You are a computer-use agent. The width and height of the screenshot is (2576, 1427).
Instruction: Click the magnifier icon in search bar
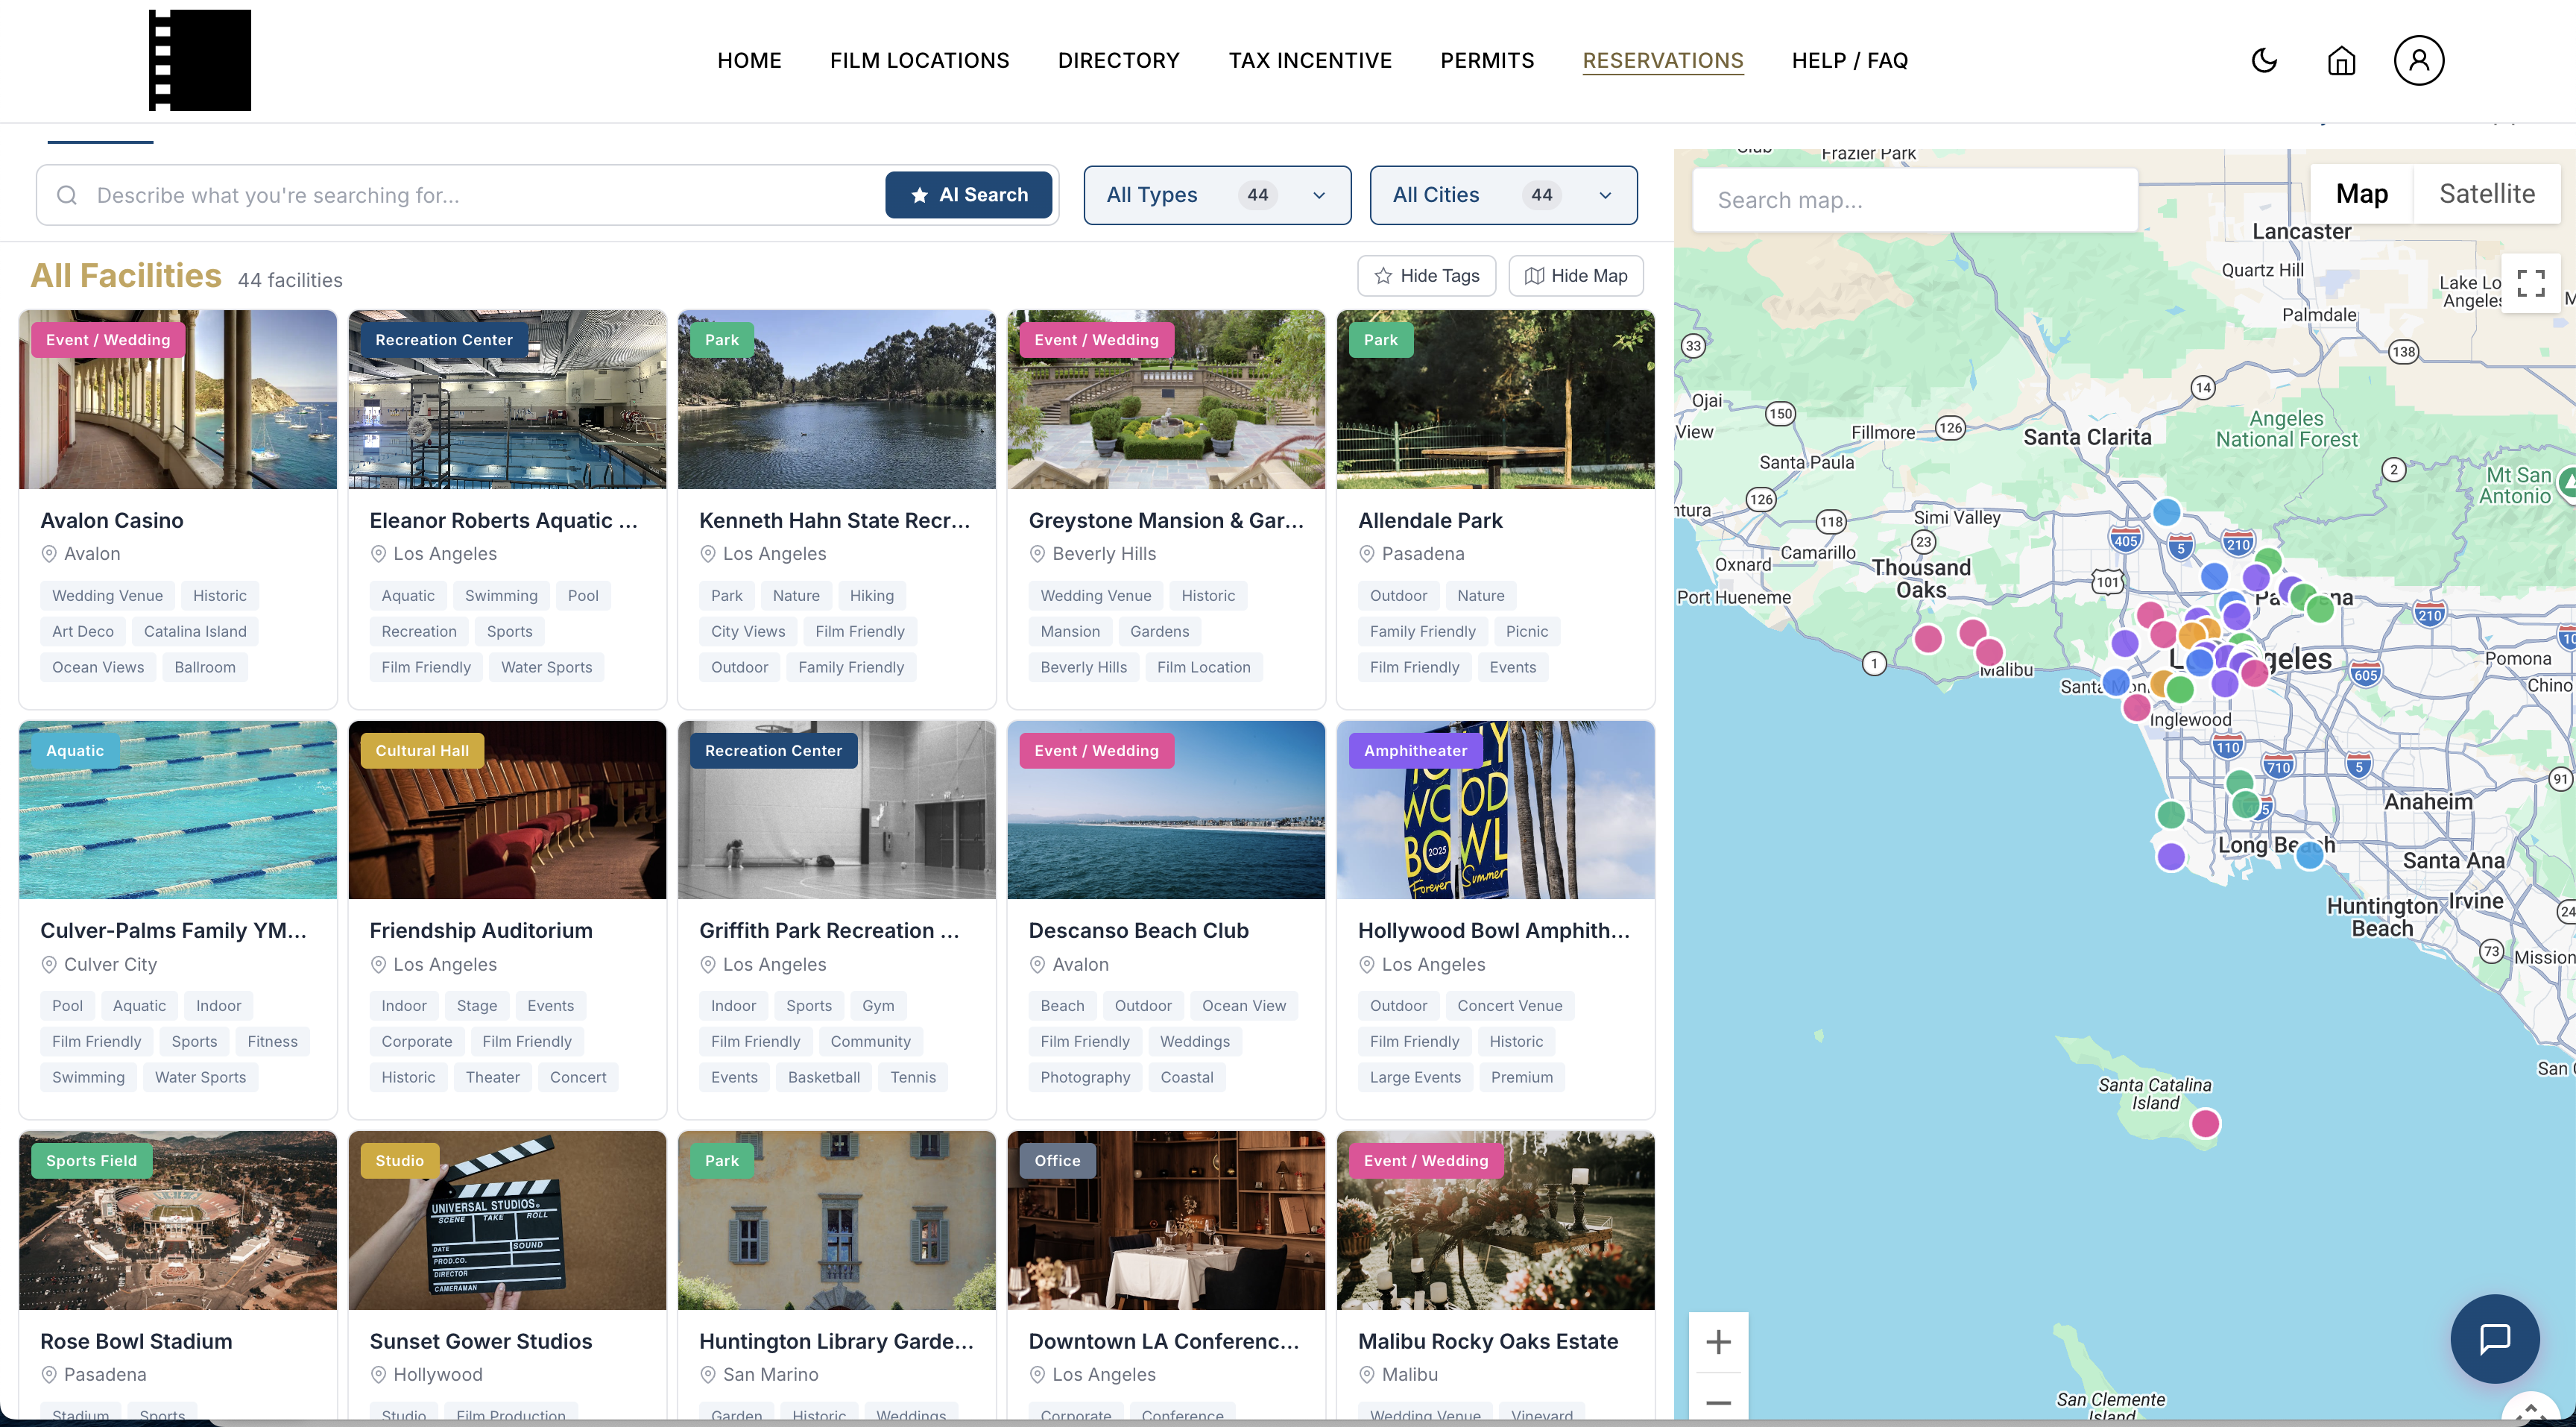tap(67, 195)
